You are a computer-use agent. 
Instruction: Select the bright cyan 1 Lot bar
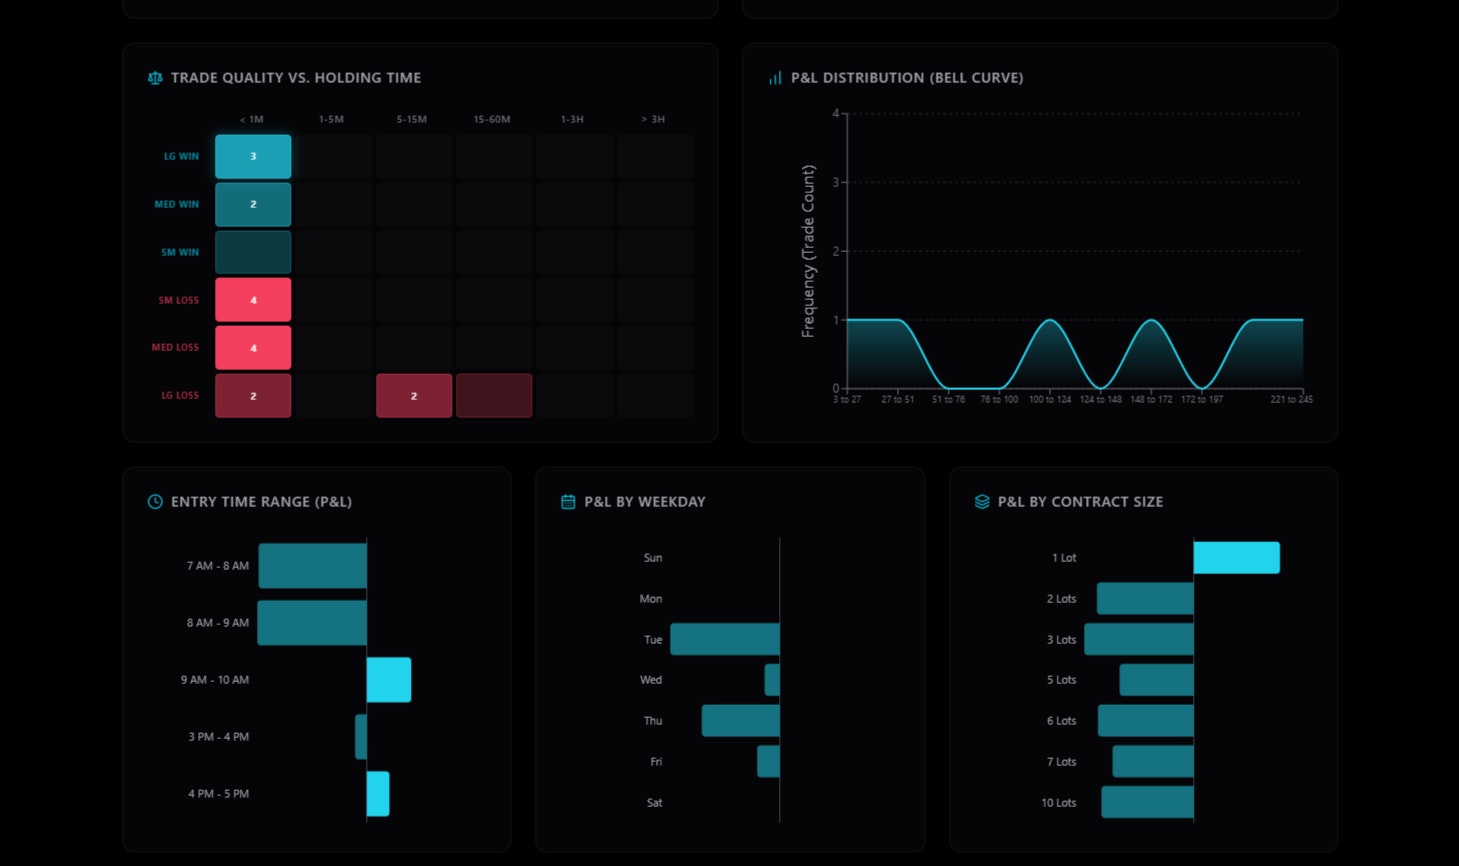click(1235, 558)
